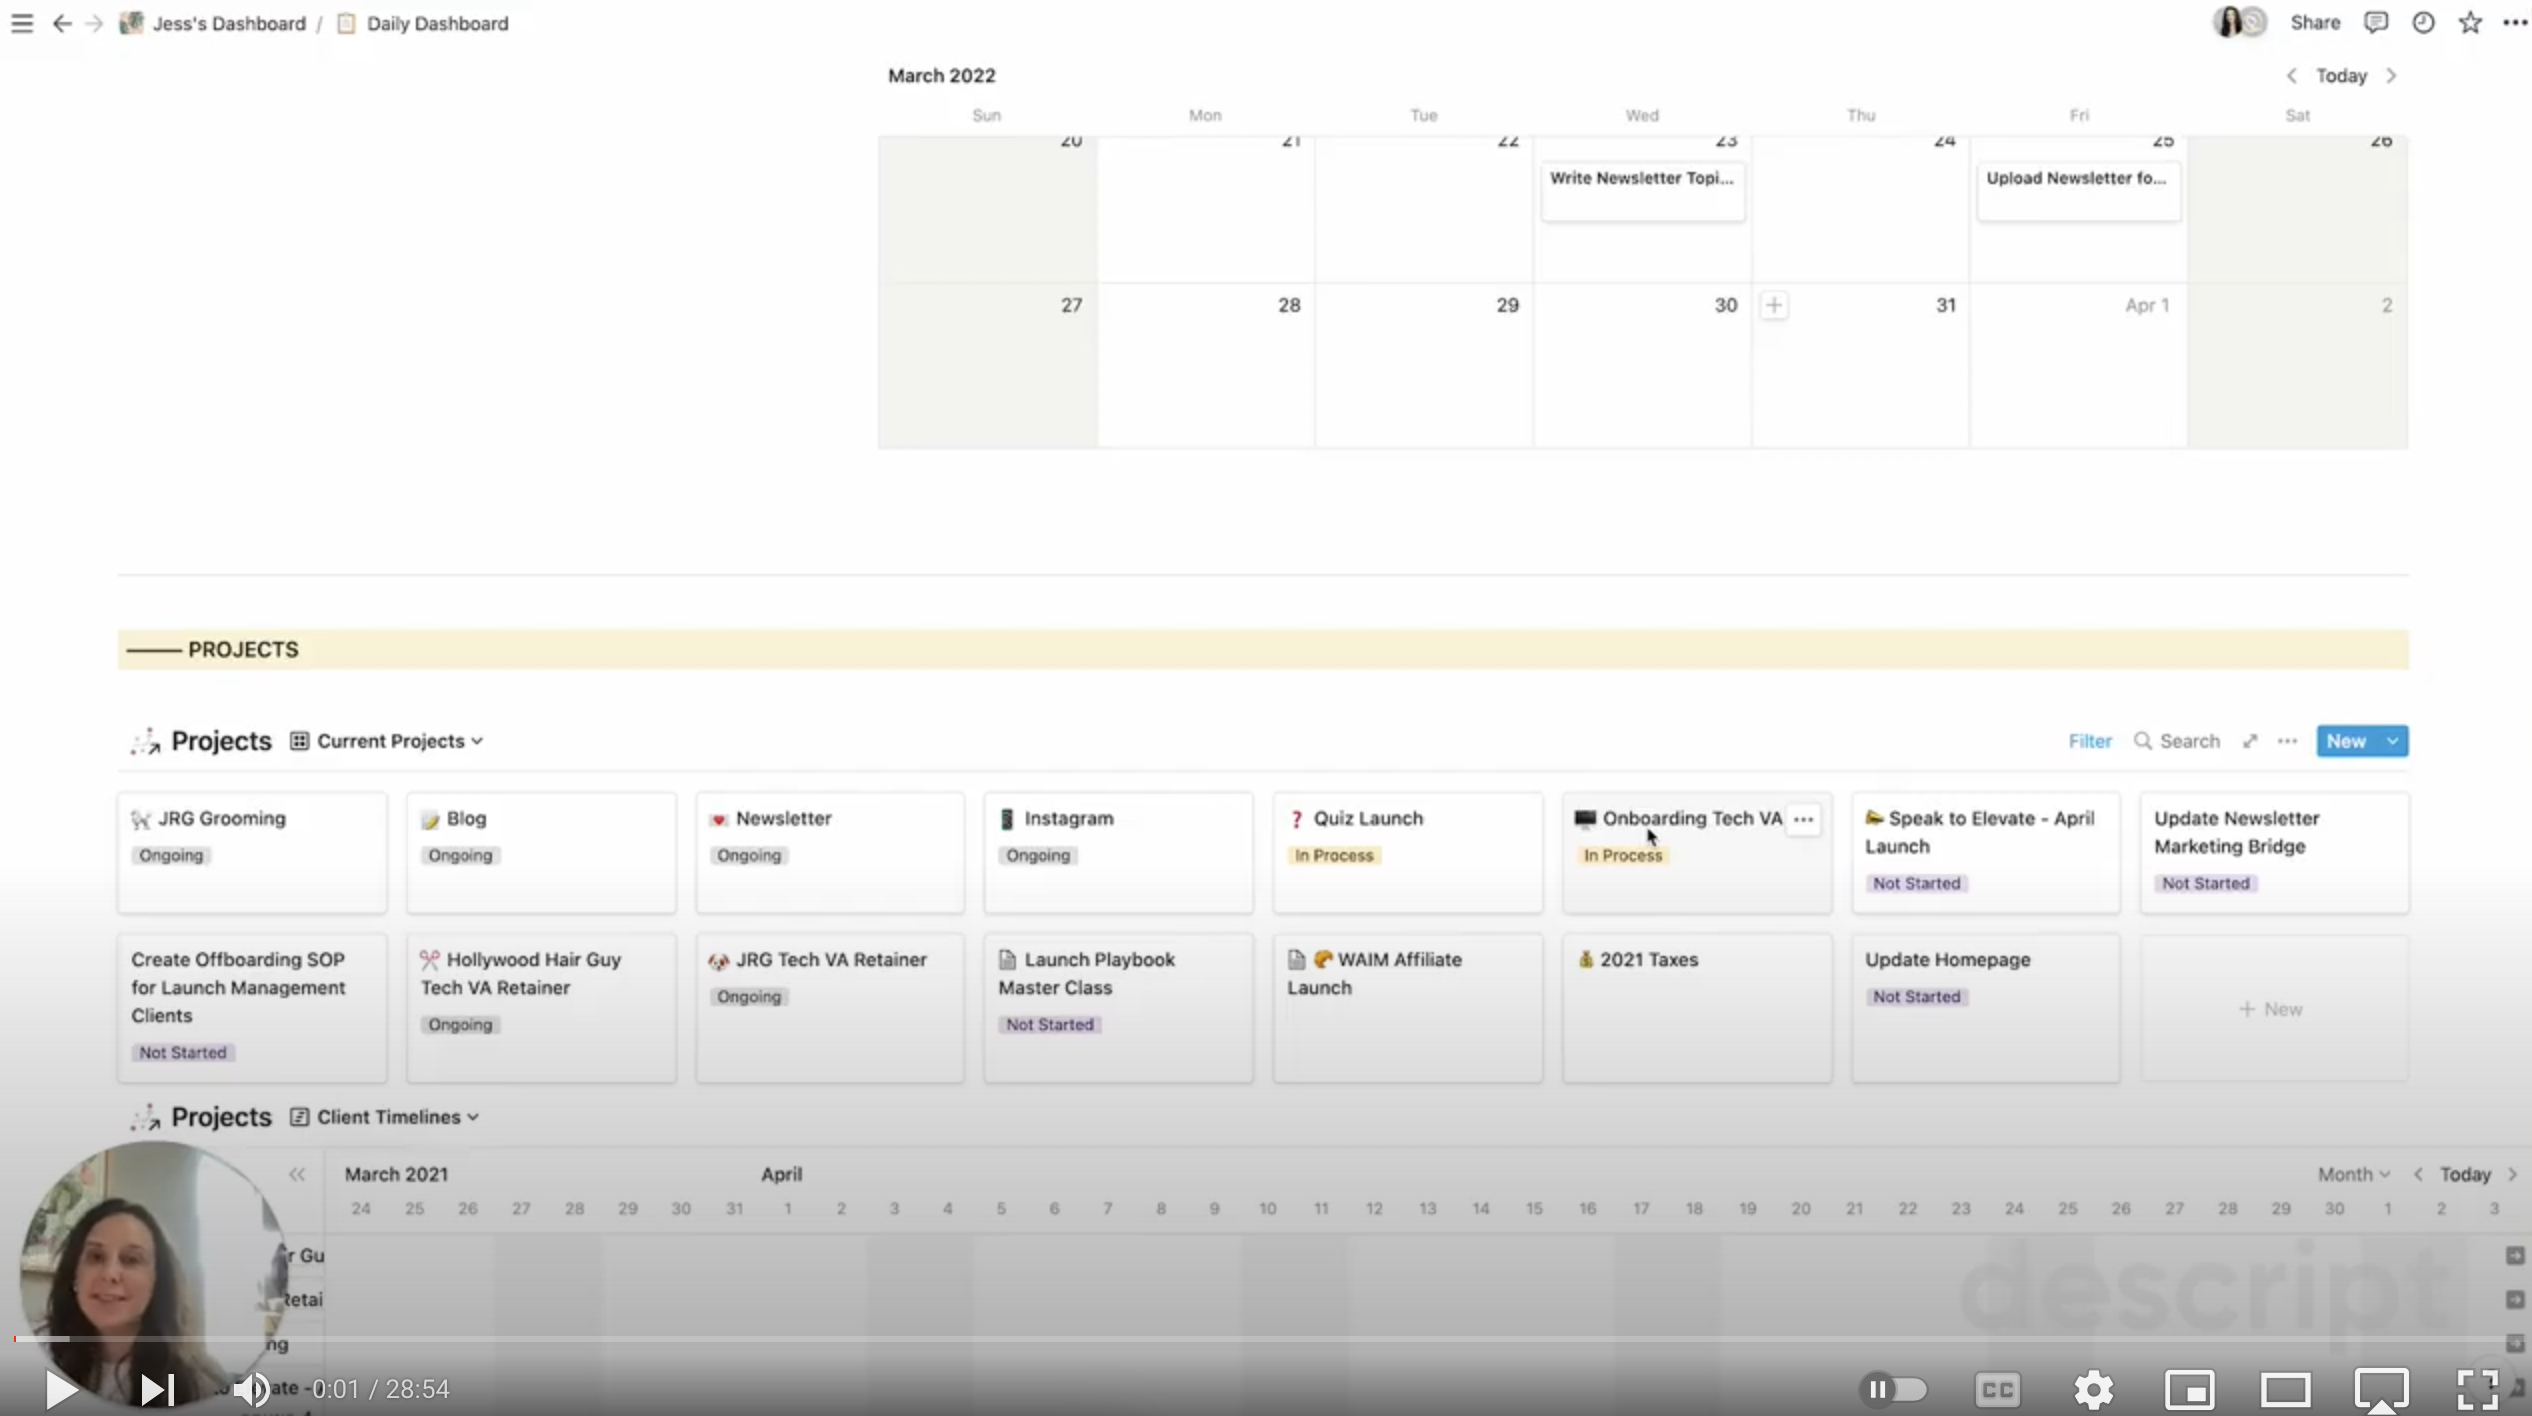Open the comments icon in top bar
Image resolution: width=2532 pixels, height=1416 pixels.
2376,22
